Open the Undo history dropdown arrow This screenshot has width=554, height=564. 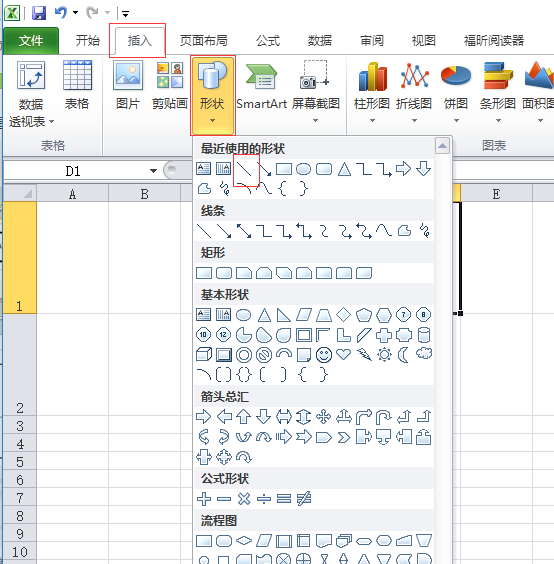[x=75, y=13]
